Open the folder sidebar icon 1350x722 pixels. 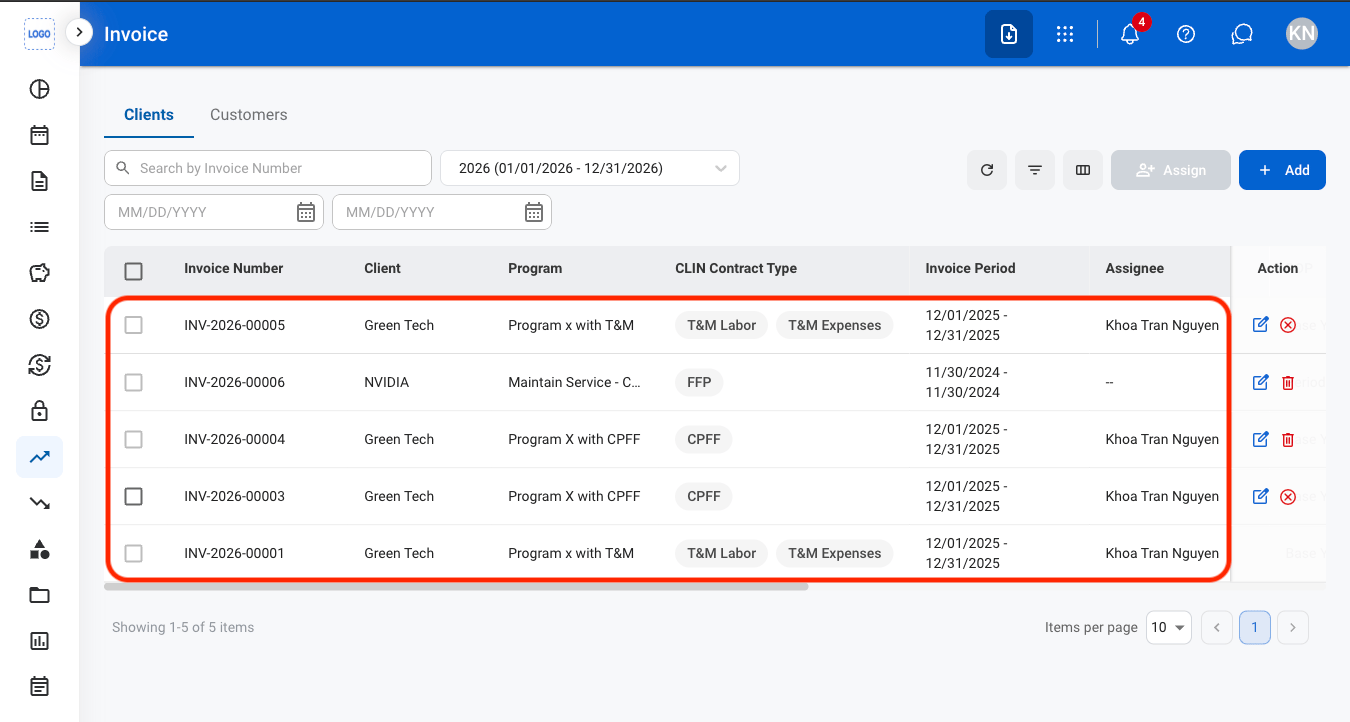[x=39, y=595]
